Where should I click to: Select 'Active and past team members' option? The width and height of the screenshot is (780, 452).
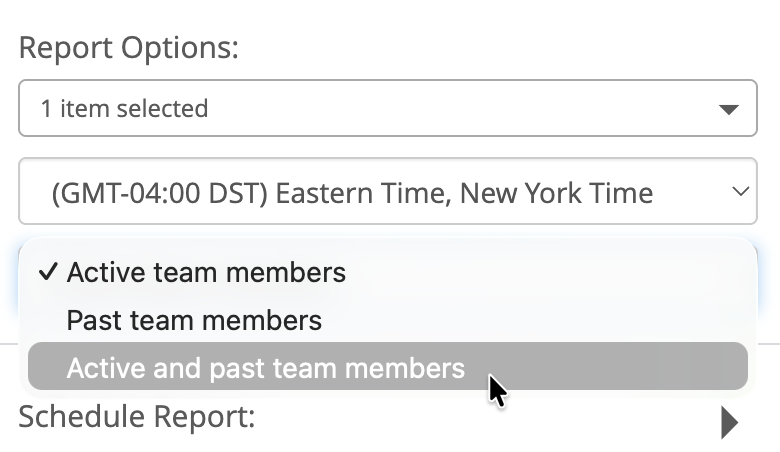[265, 368]
